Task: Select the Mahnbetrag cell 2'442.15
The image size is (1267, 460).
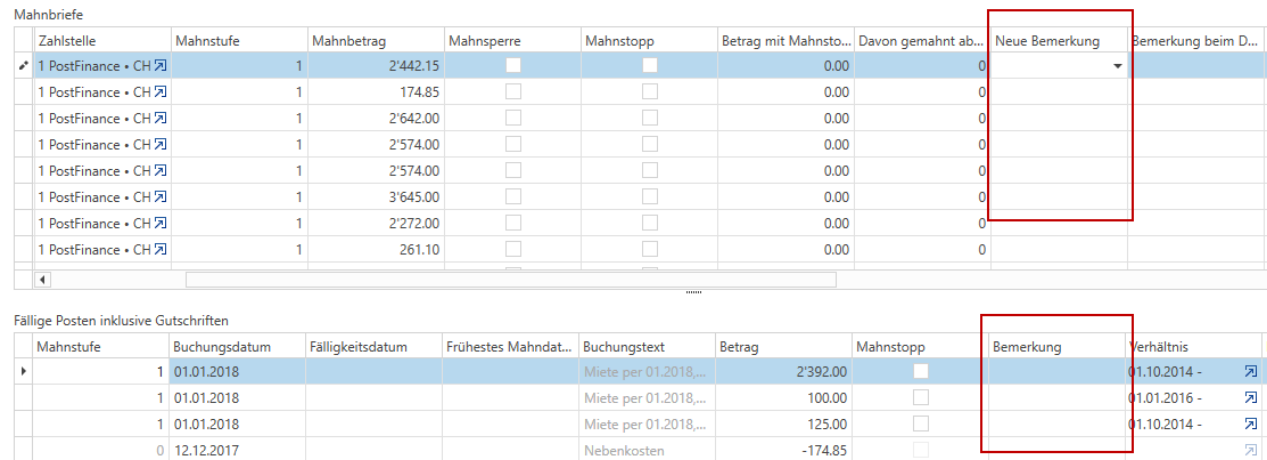Action: coord(376,66)
